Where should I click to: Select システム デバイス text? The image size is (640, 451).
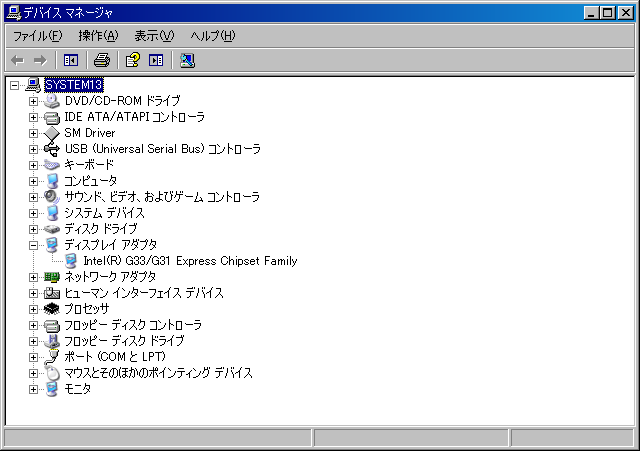click(104, 213)
